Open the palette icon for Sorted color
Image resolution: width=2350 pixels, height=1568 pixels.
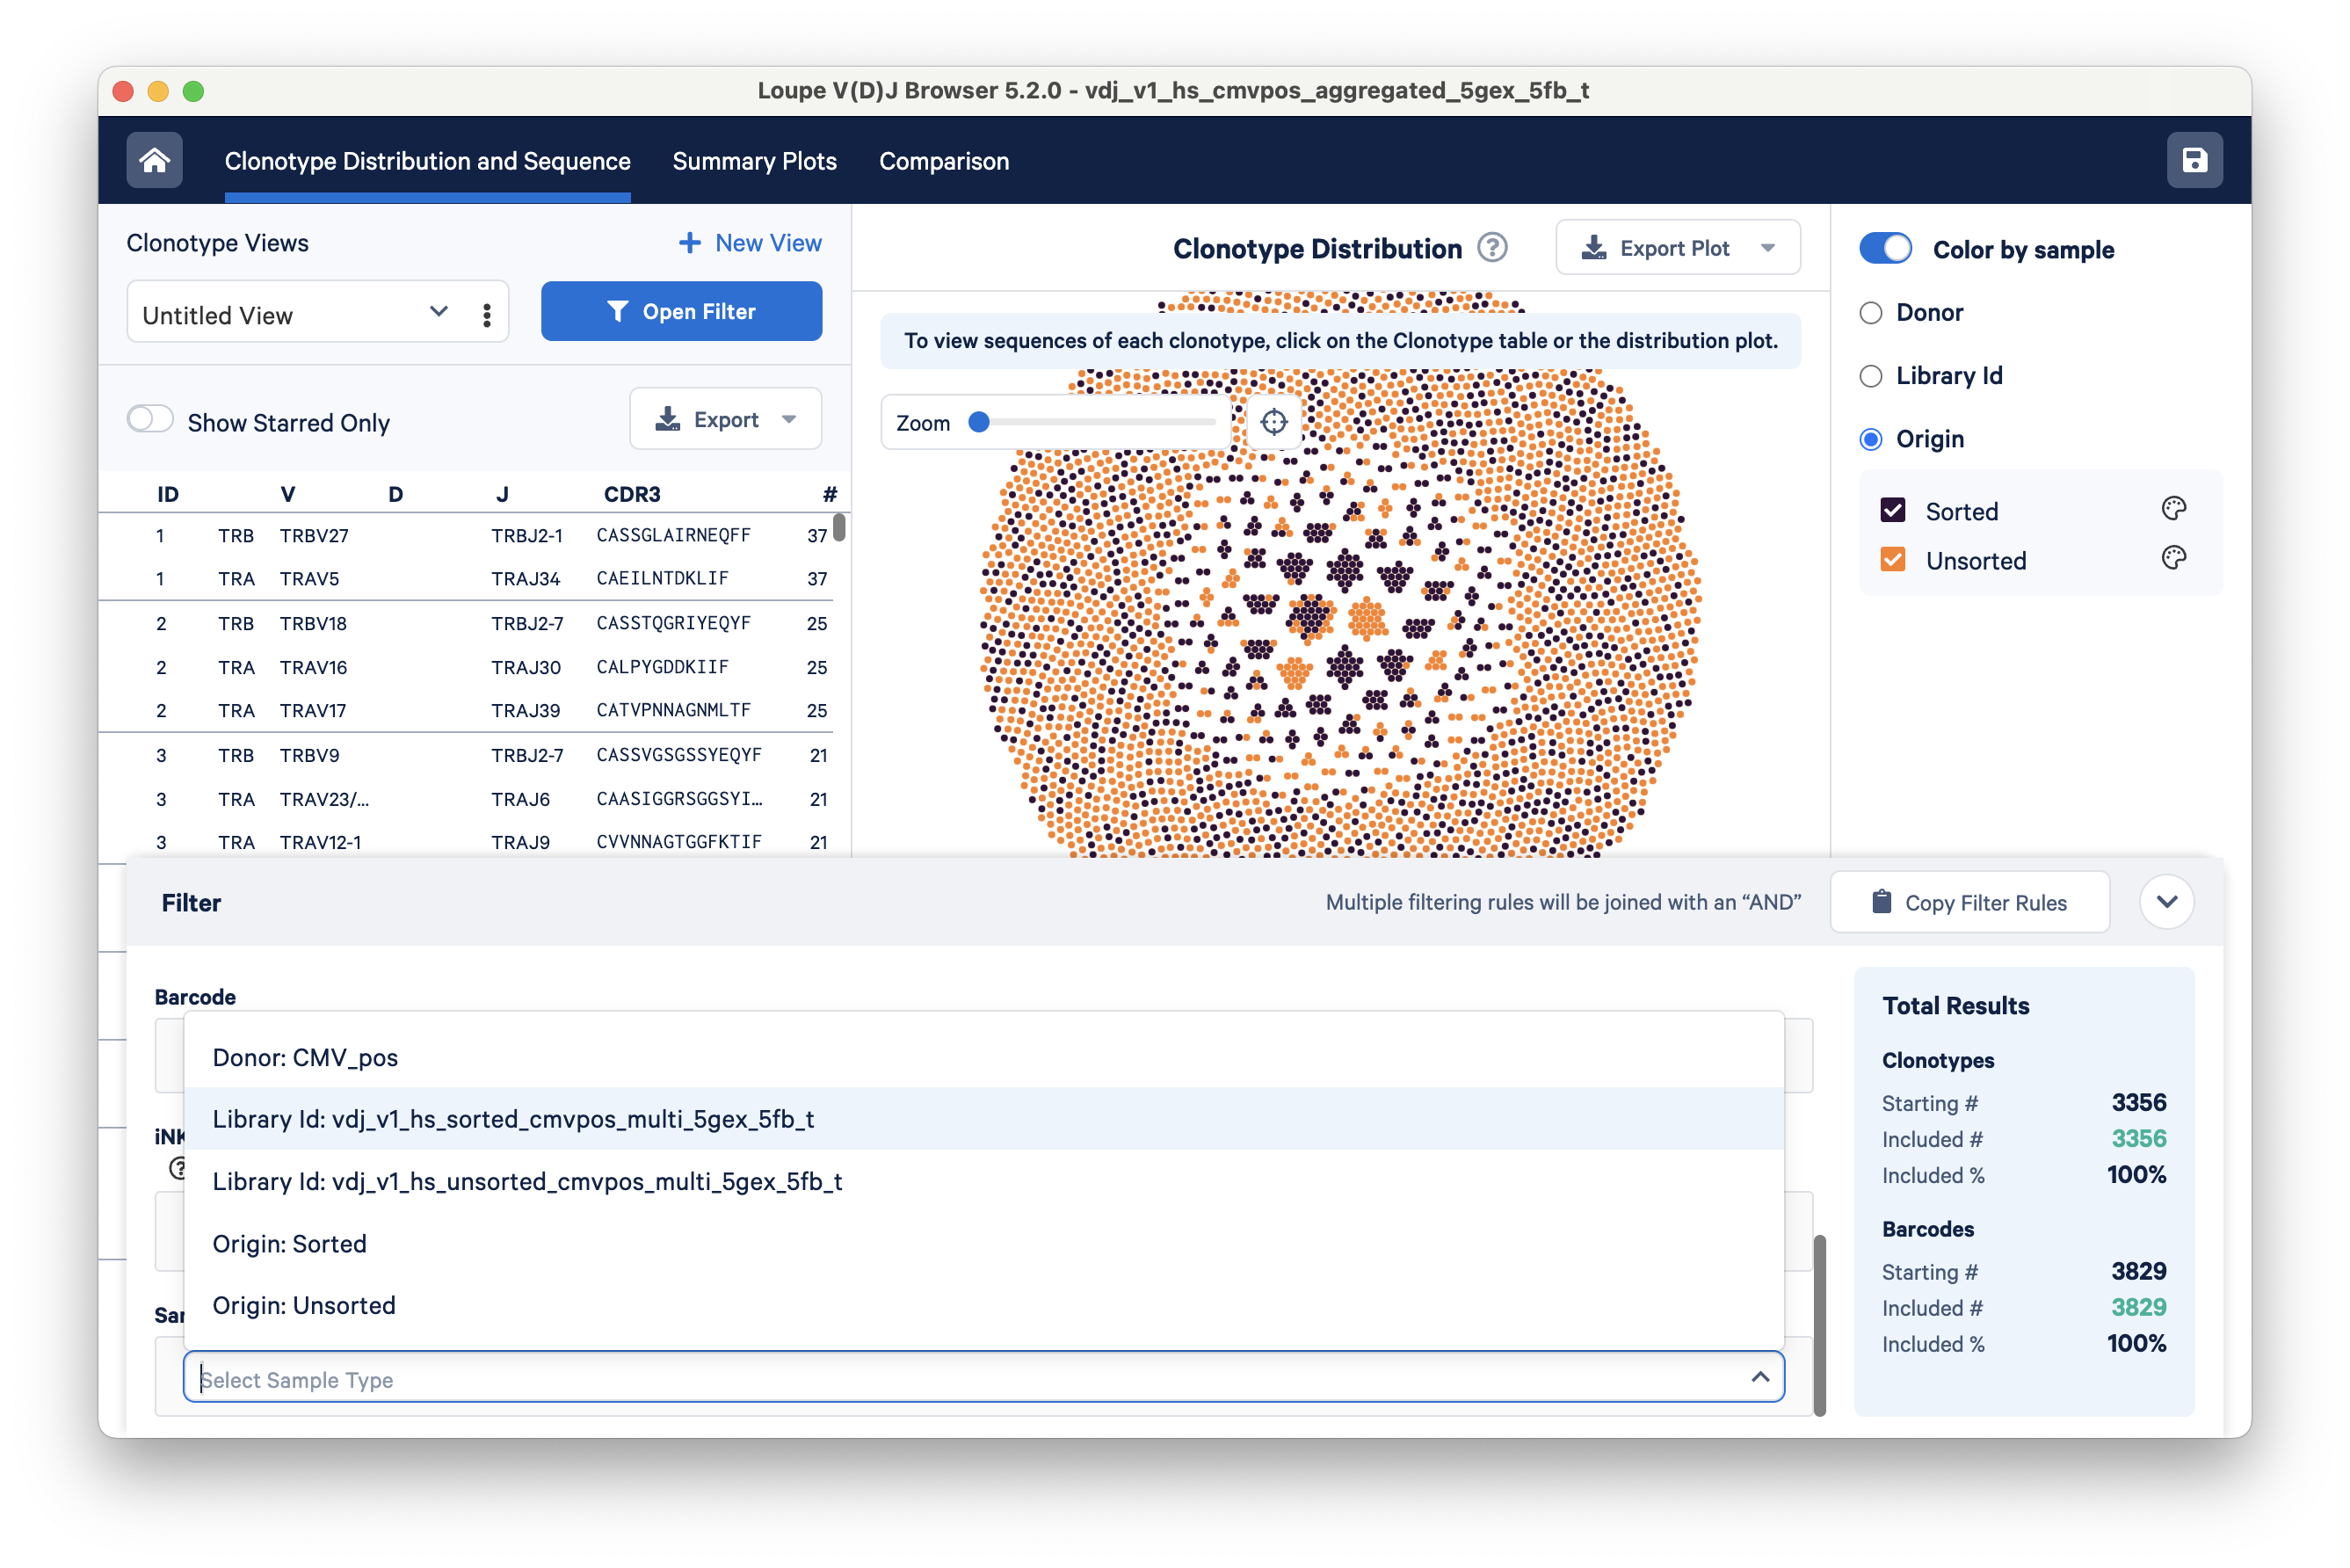(x=2173, y=510)
